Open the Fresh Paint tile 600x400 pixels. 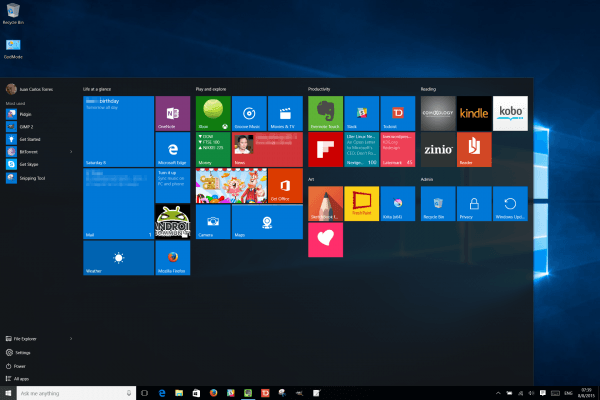tap(362, 204)
